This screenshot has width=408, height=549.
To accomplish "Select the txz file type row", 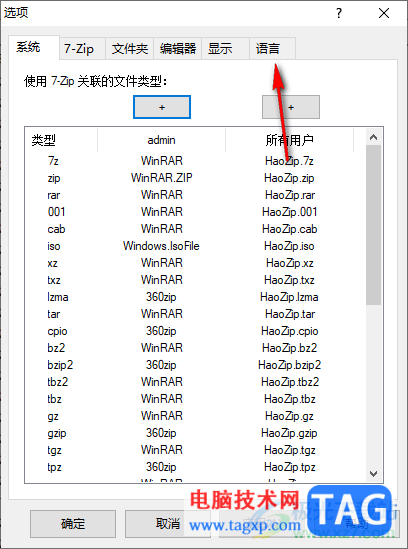I will (x=194, y=280).
